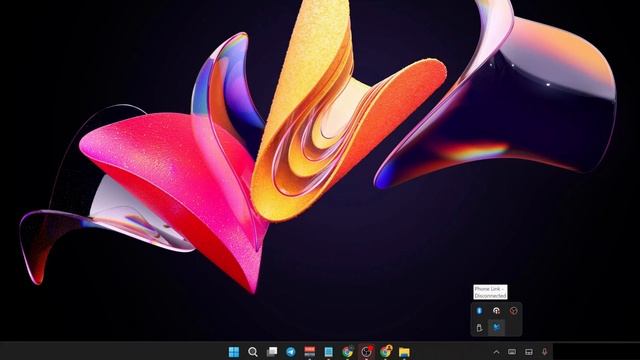Viewport: 640px width, 360px height.
Task: Open Bluetooth icon in tray overflow
Action: tap(480, 311)
